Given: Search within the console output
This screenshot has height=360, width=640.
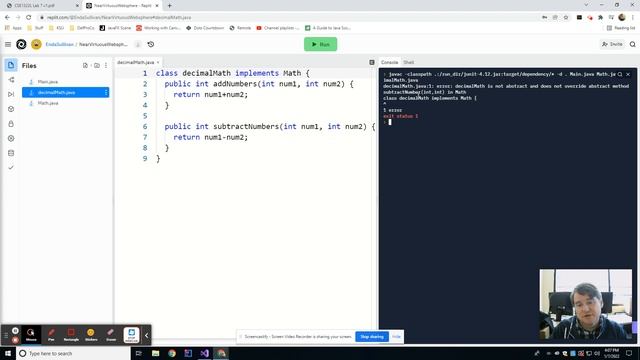Looking at the screenshot, I should 620,74.
